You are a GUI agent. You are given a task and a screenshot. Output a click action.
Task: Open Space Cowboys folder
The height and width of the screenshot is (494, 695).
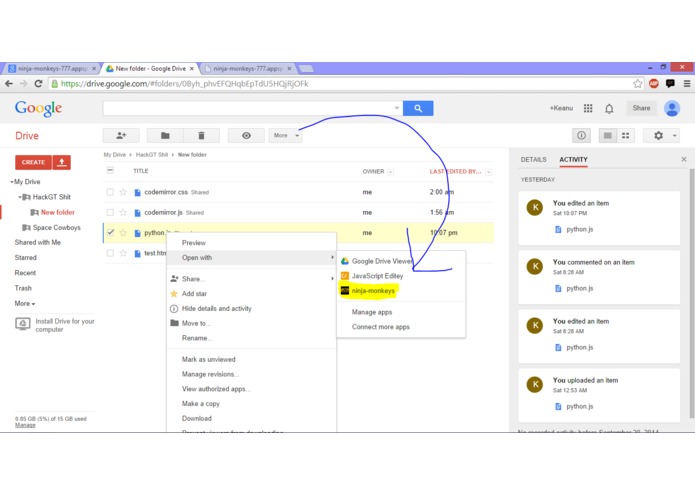[x=56, y=227]
